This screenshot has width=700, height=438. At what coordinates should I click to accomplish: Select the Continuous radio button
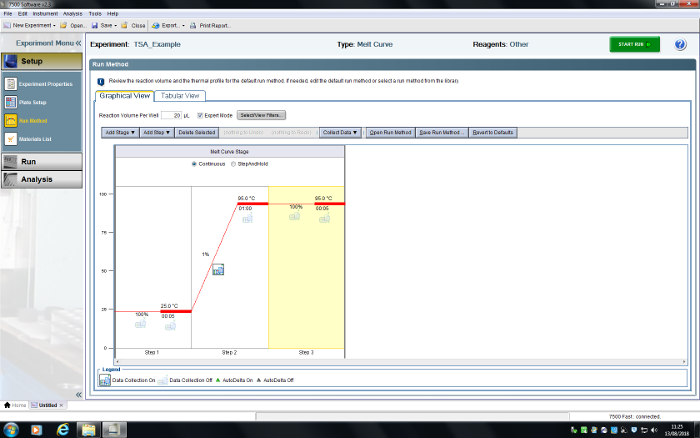click(x=194, y=163)
